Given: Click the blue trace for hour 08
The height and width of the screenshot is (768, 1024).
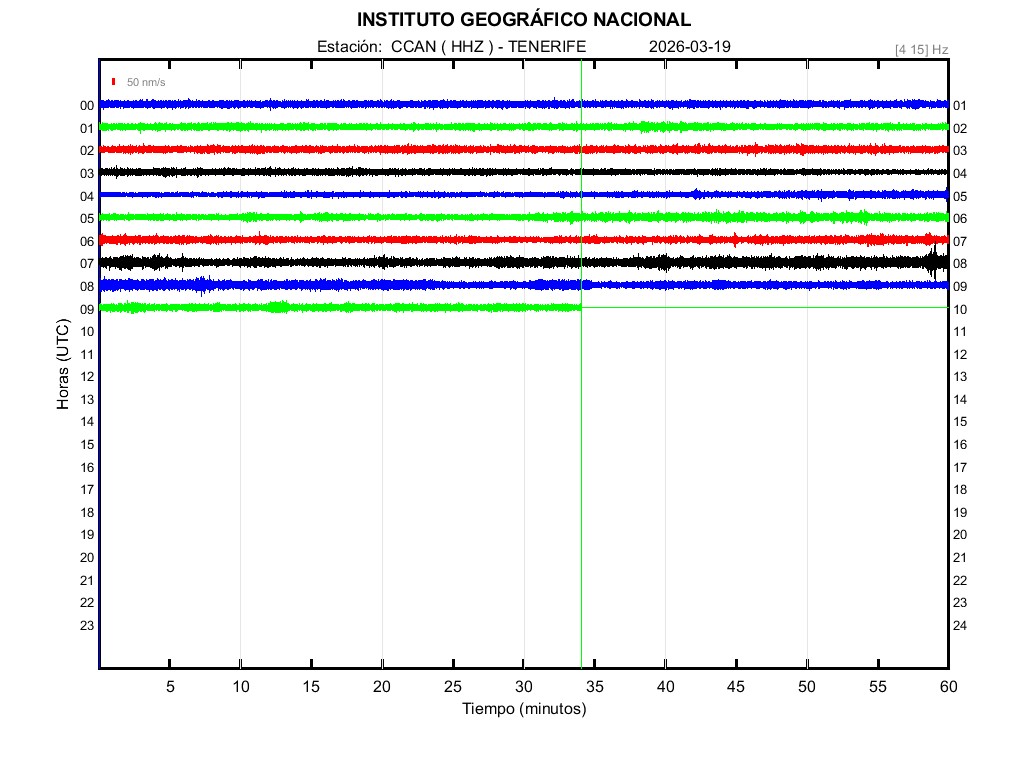Looking at the screenshot, I should coord(400,285).
